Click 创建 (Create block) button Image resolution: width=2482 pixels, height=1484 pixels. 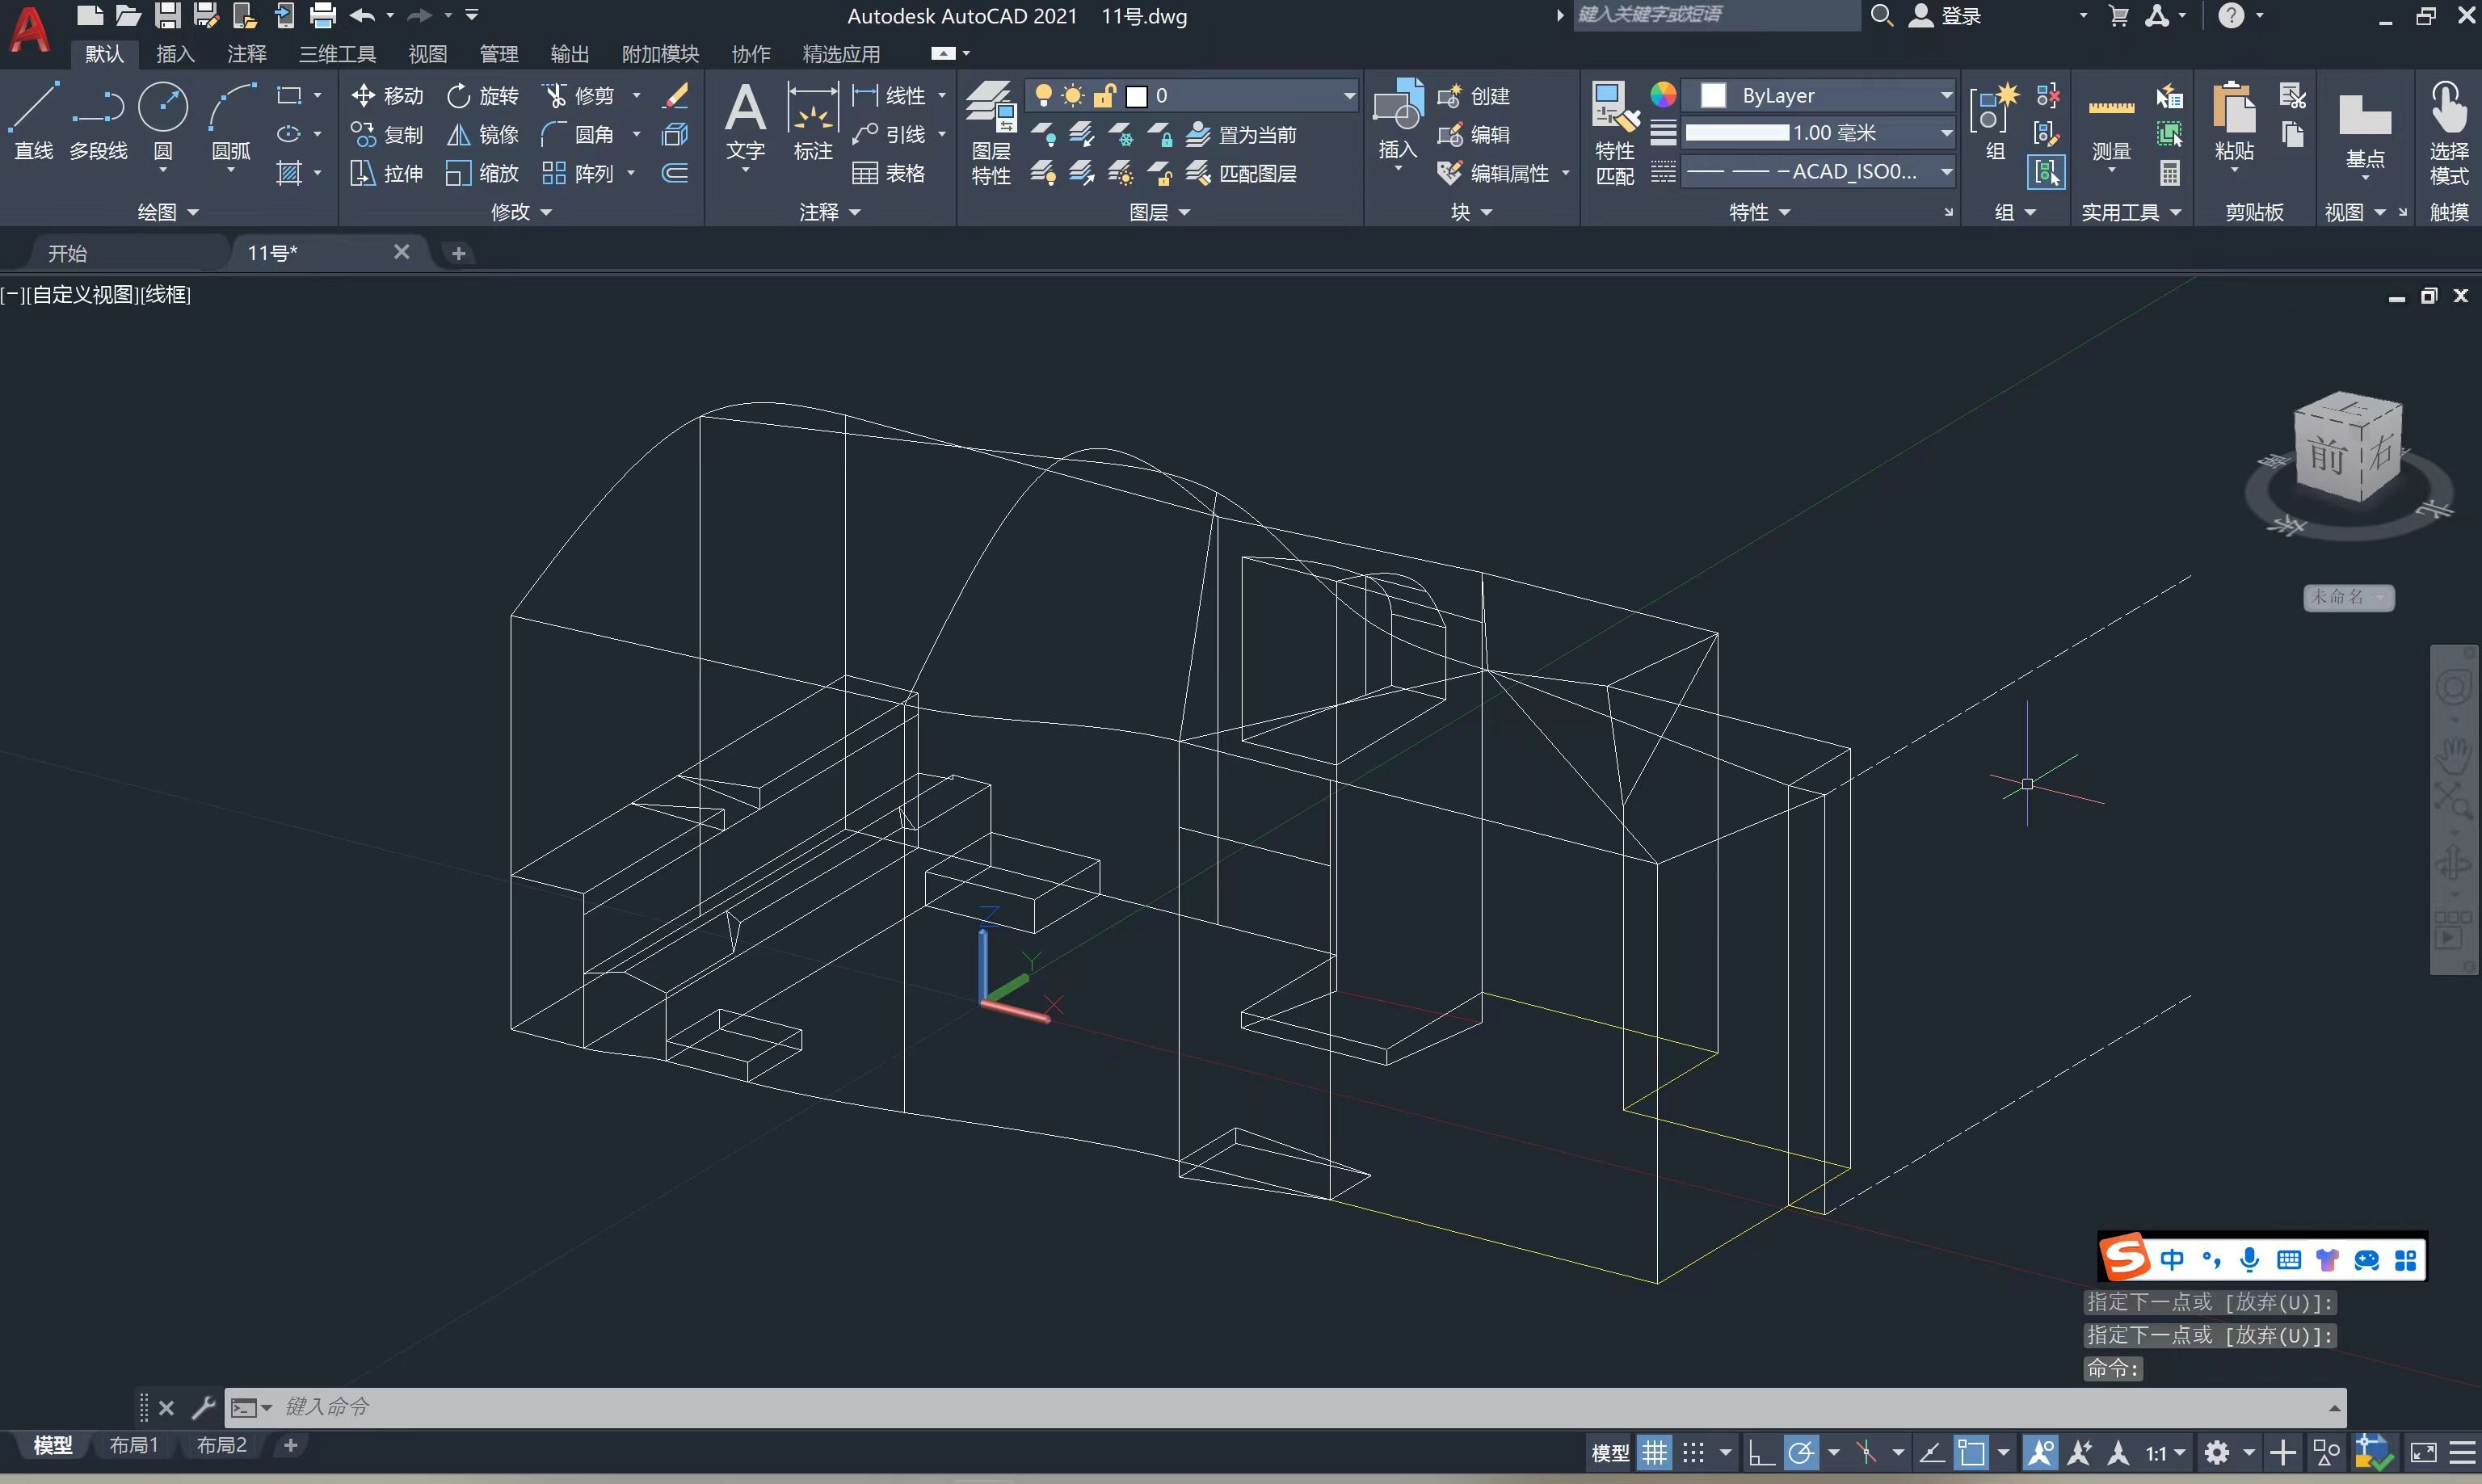[1473, 96]
